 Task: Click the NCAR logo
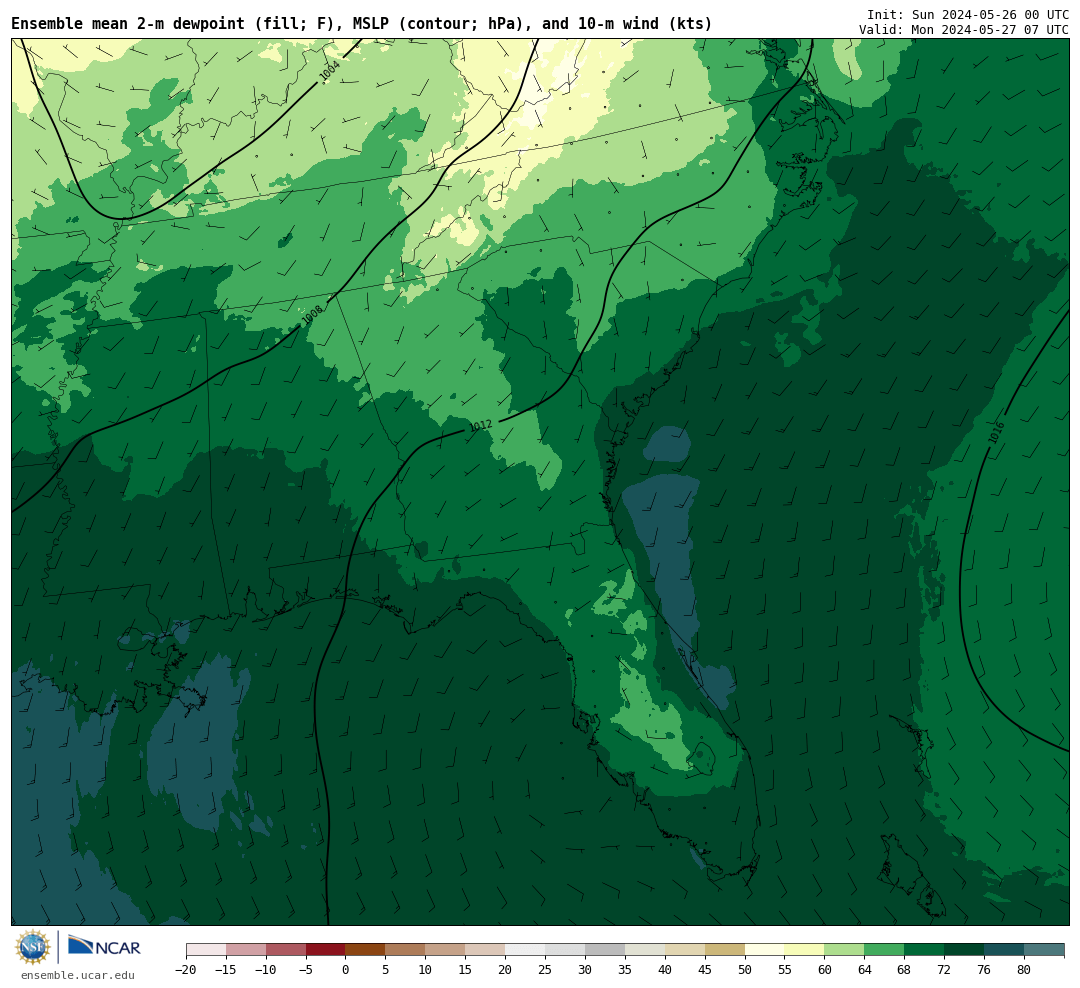pos(104,946)
